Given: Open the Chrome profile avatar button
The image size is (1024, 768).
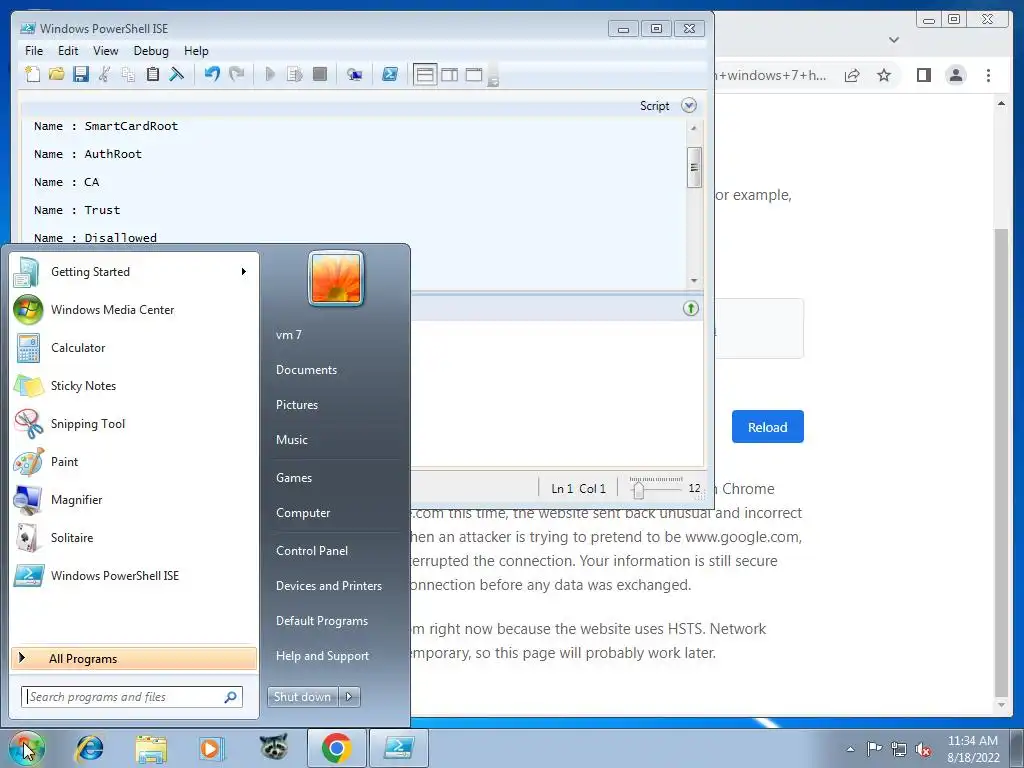Looking at the screenshot, I should click(x=955, y=75).
